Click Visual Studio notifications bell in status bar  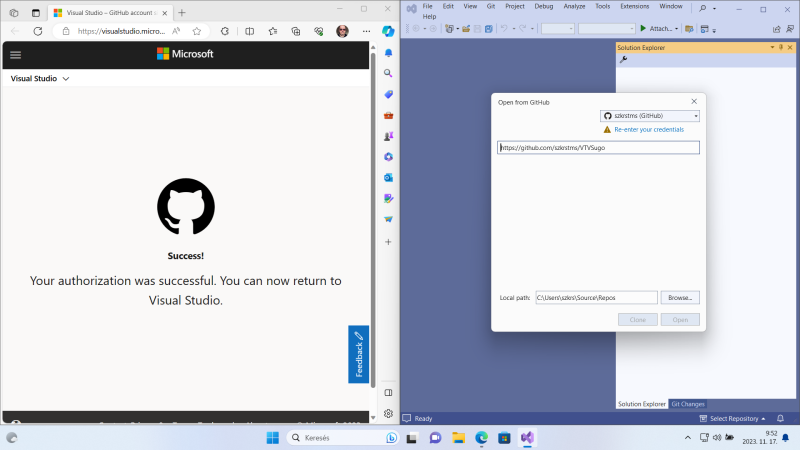(780, 418)
